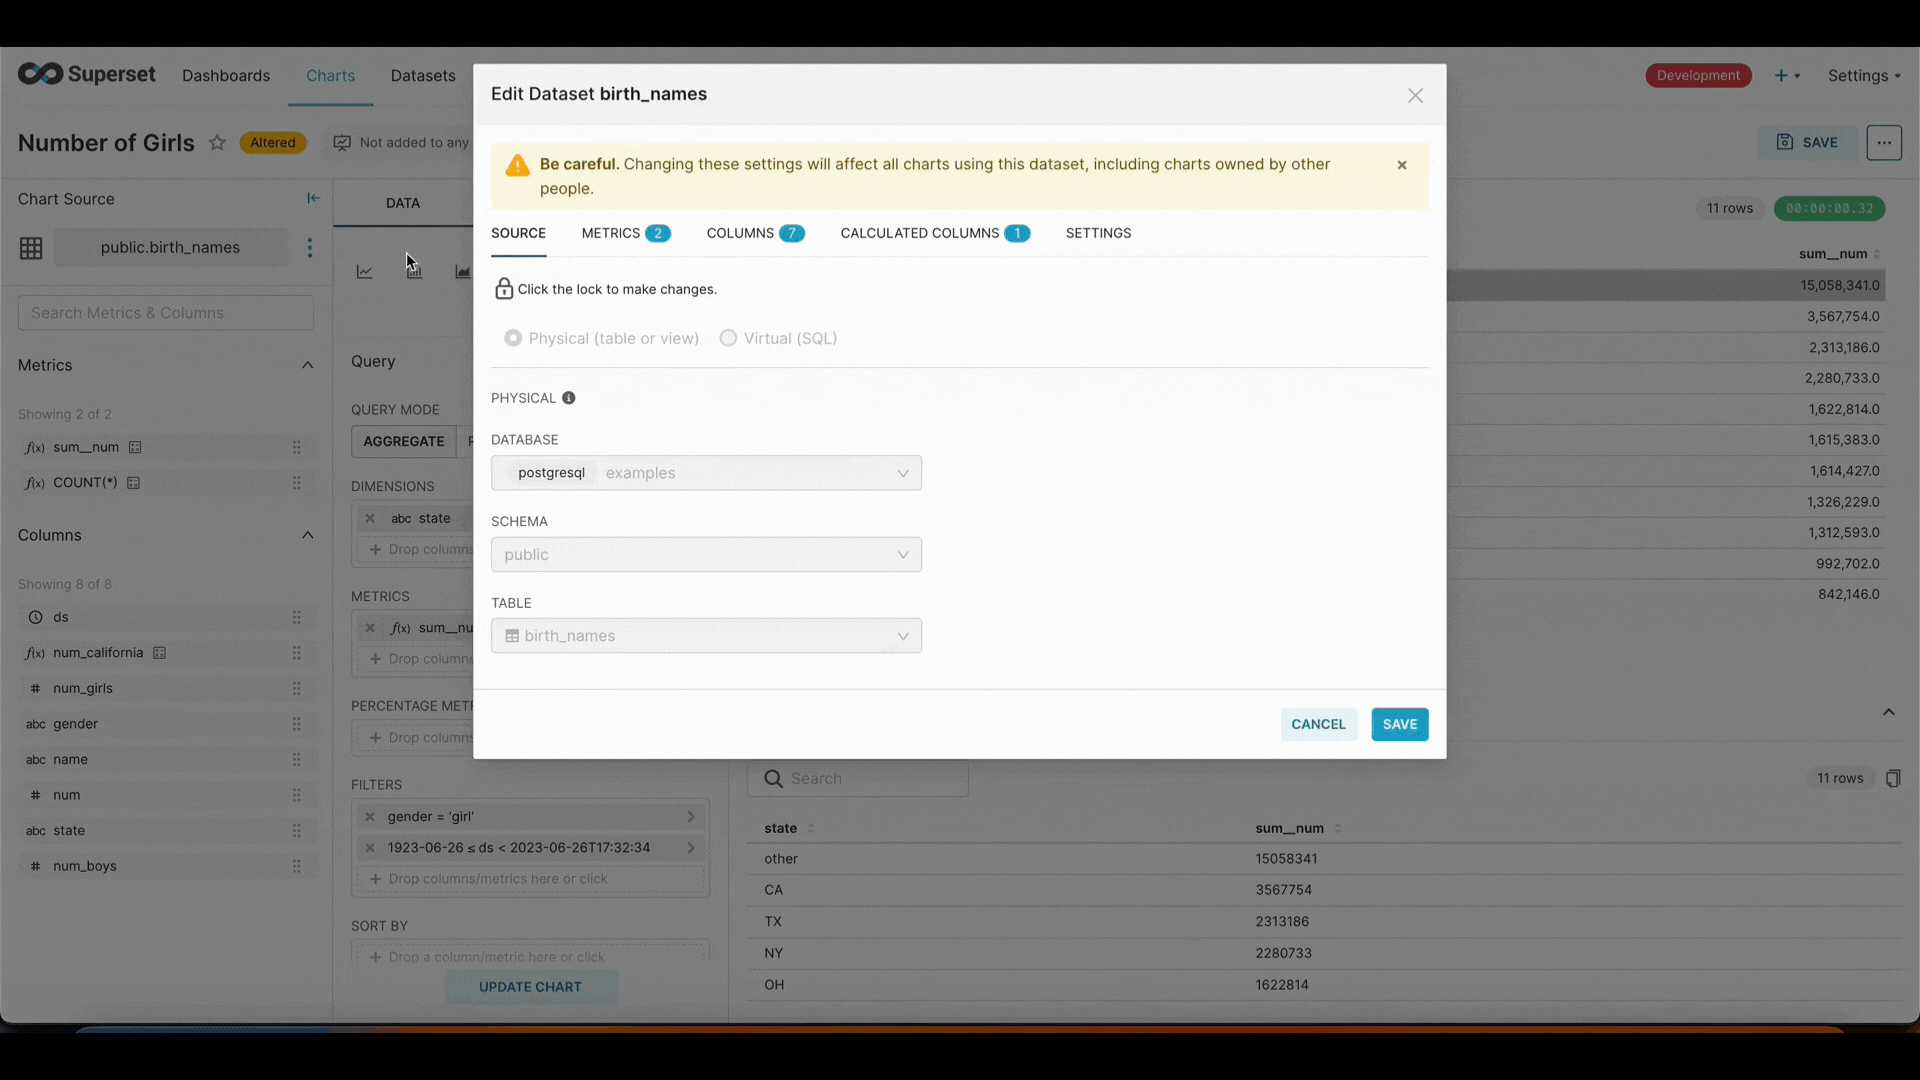Collapse the Metrics section chevron
This screenshot has width=1920, height=1080.
tap(307, 365)
